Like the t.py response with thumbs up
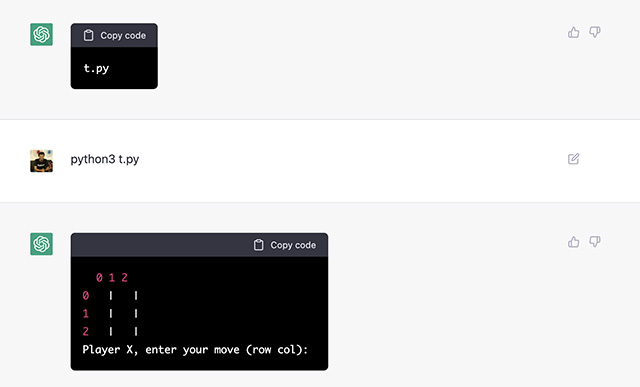This screenshot has width=640, height=387. [x=573, y=32]
